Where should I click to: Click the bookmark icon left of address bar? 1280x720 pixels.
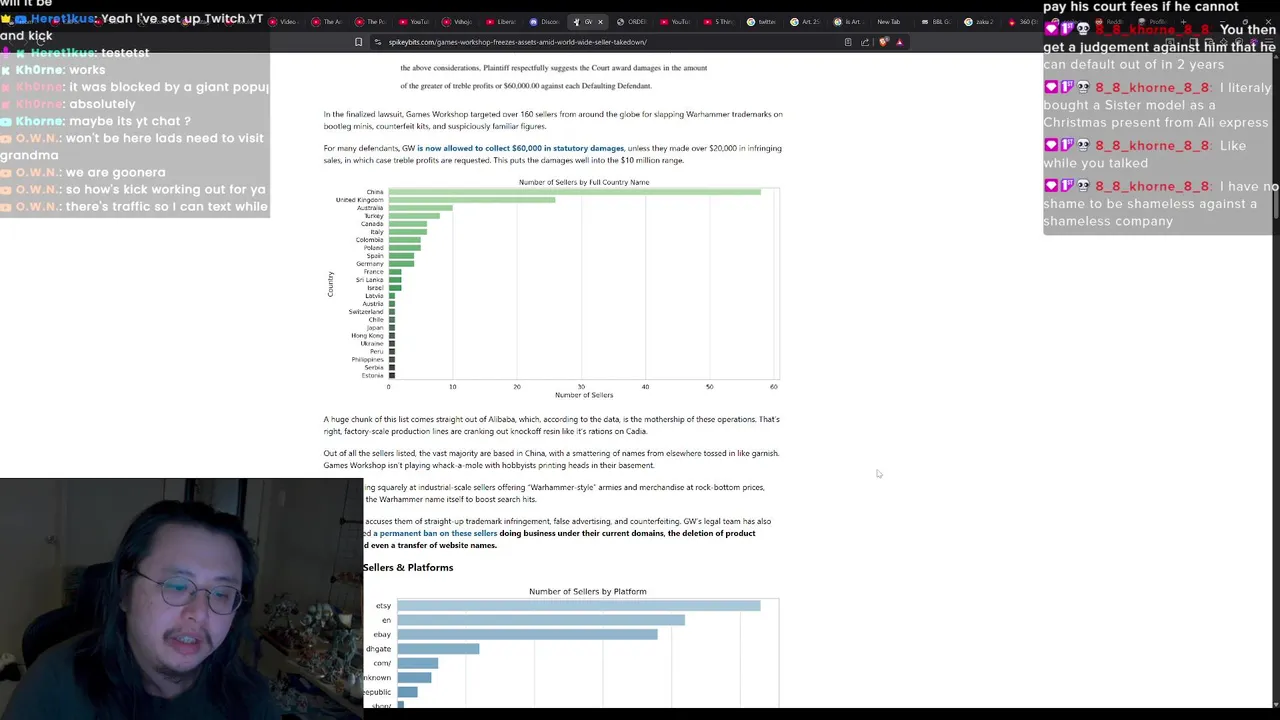(x=358, y=42)
